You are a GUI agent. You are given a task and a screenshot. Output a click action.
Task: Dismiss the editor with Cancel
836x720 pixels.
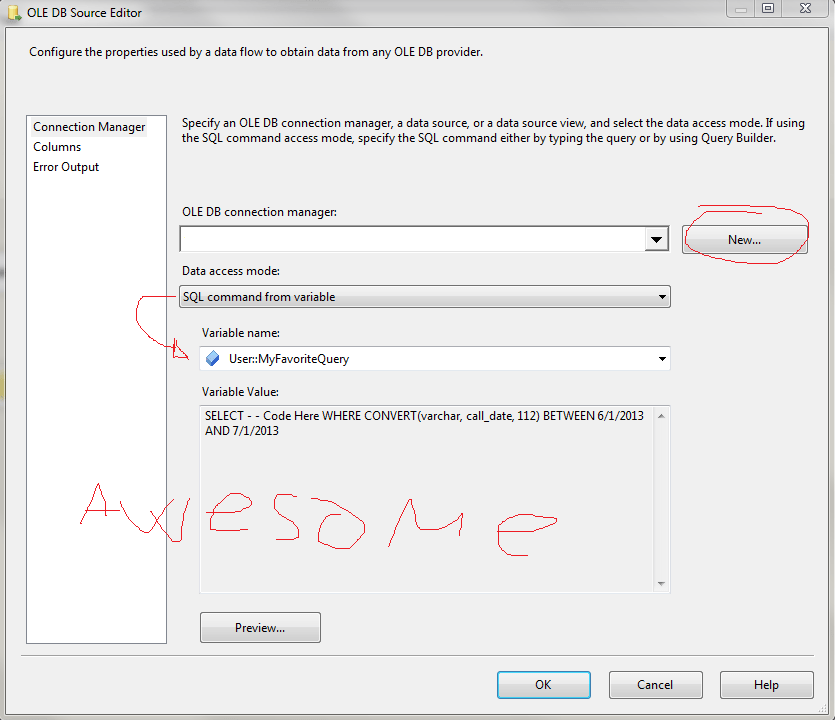(655, 685)
